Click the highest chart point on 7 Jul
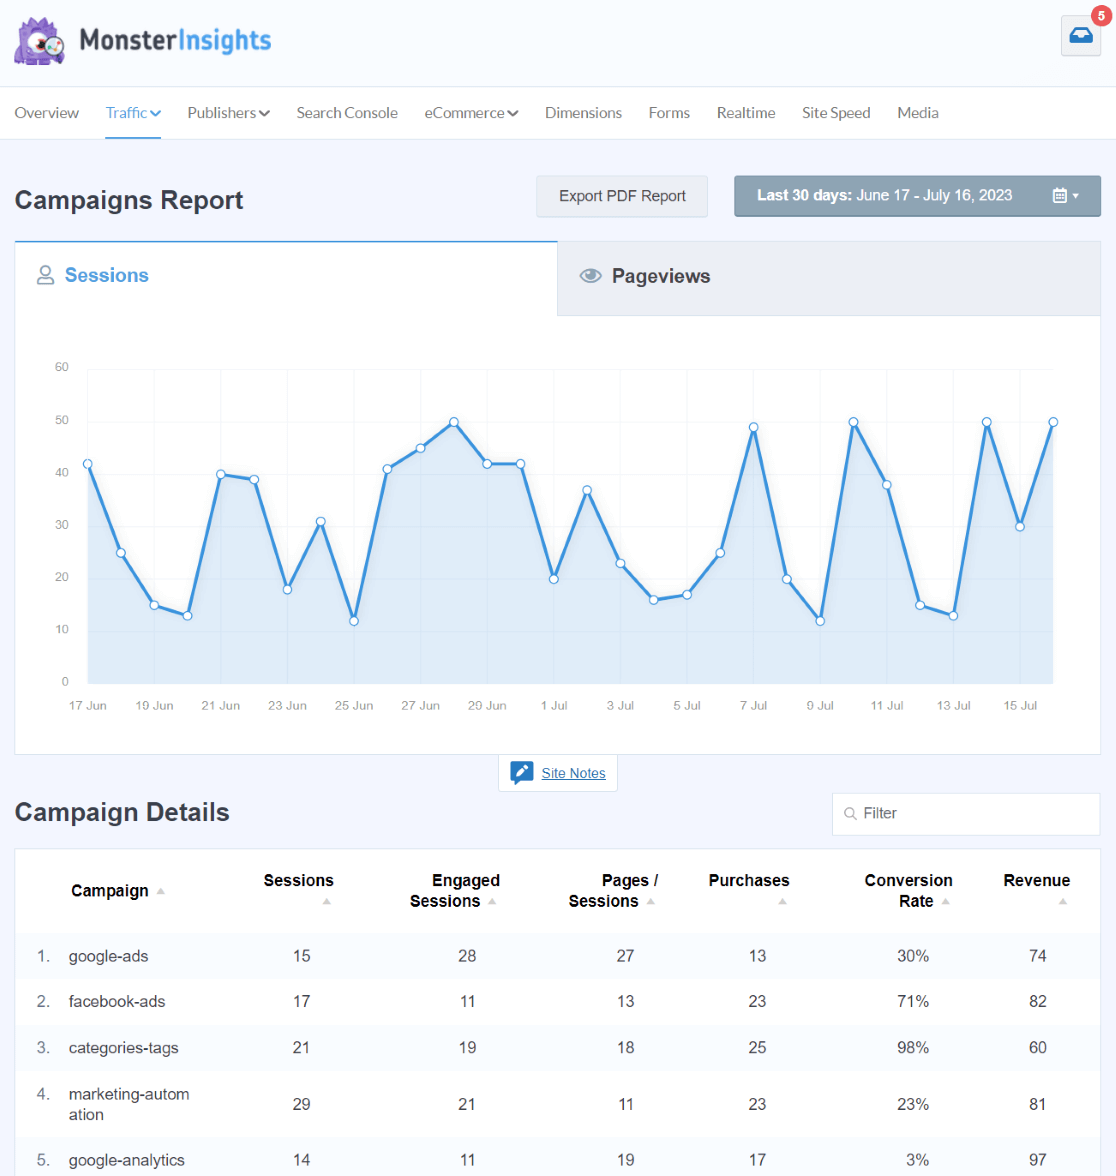This screenshot has height=1176, width=1116. 752,426
